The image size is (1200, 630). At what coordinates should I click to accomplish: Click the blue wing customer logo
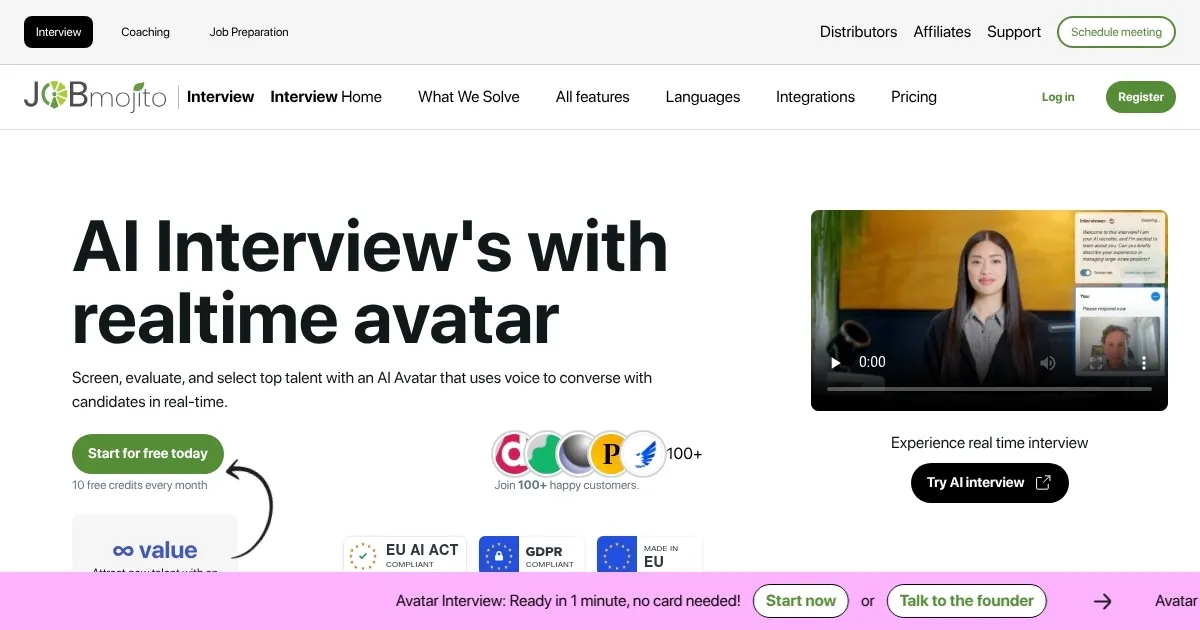point(643,454)
